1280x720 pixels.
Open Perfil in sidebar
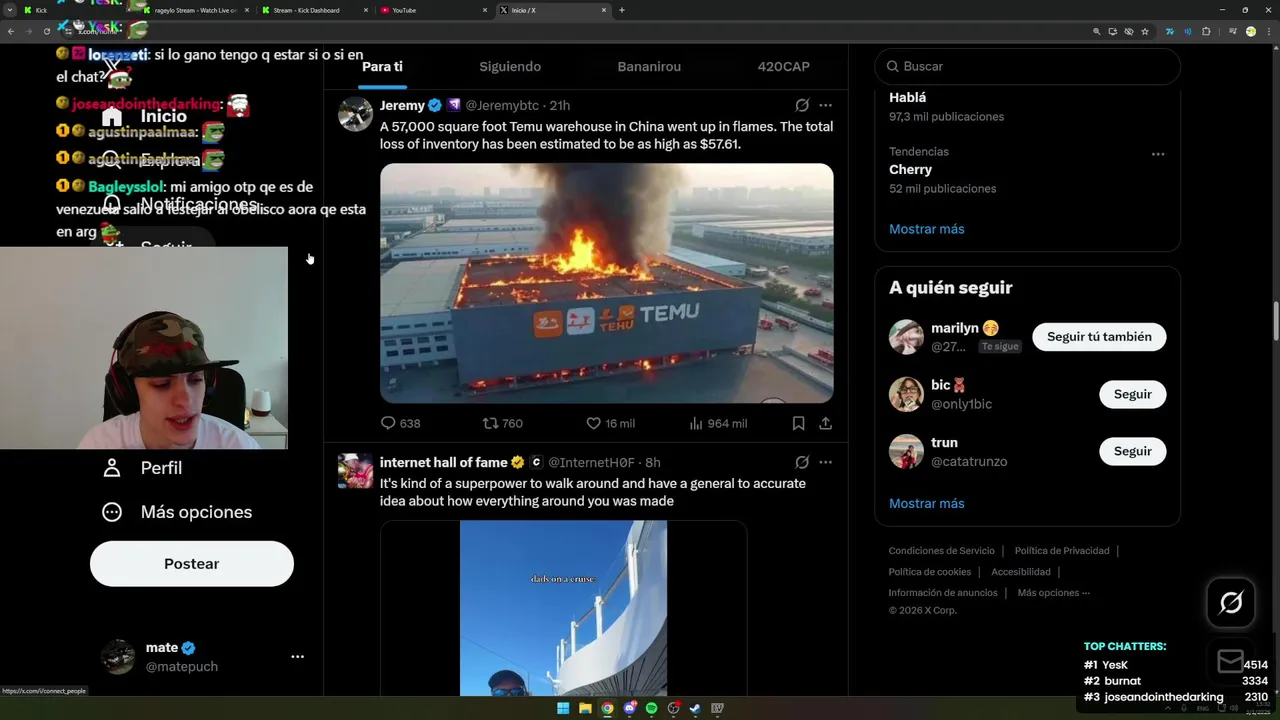point(142,468)
